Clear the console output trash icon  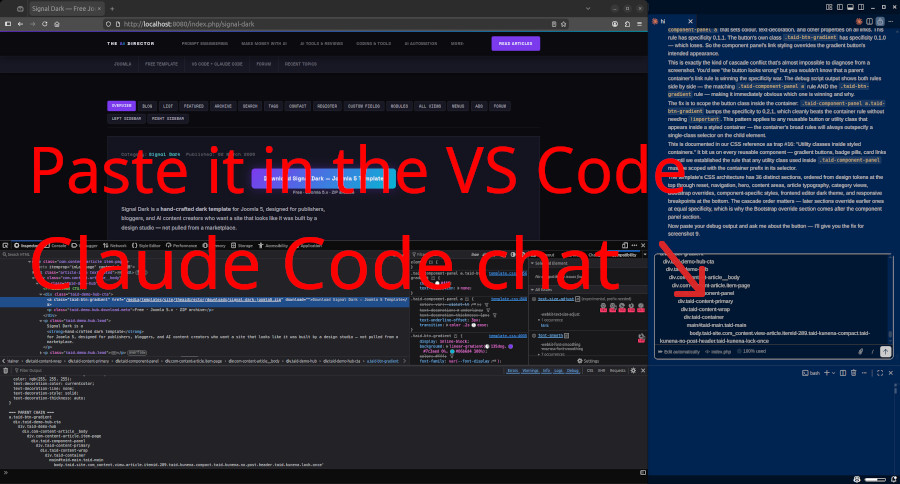[6, 371]
